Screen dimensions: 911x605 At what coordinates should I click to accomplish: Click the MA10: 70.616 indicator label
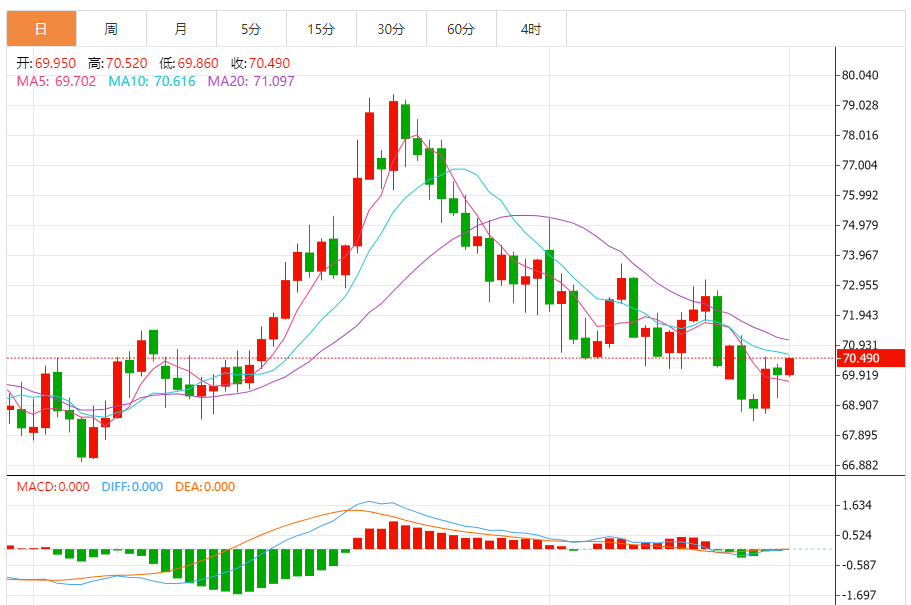click(152, 81)
